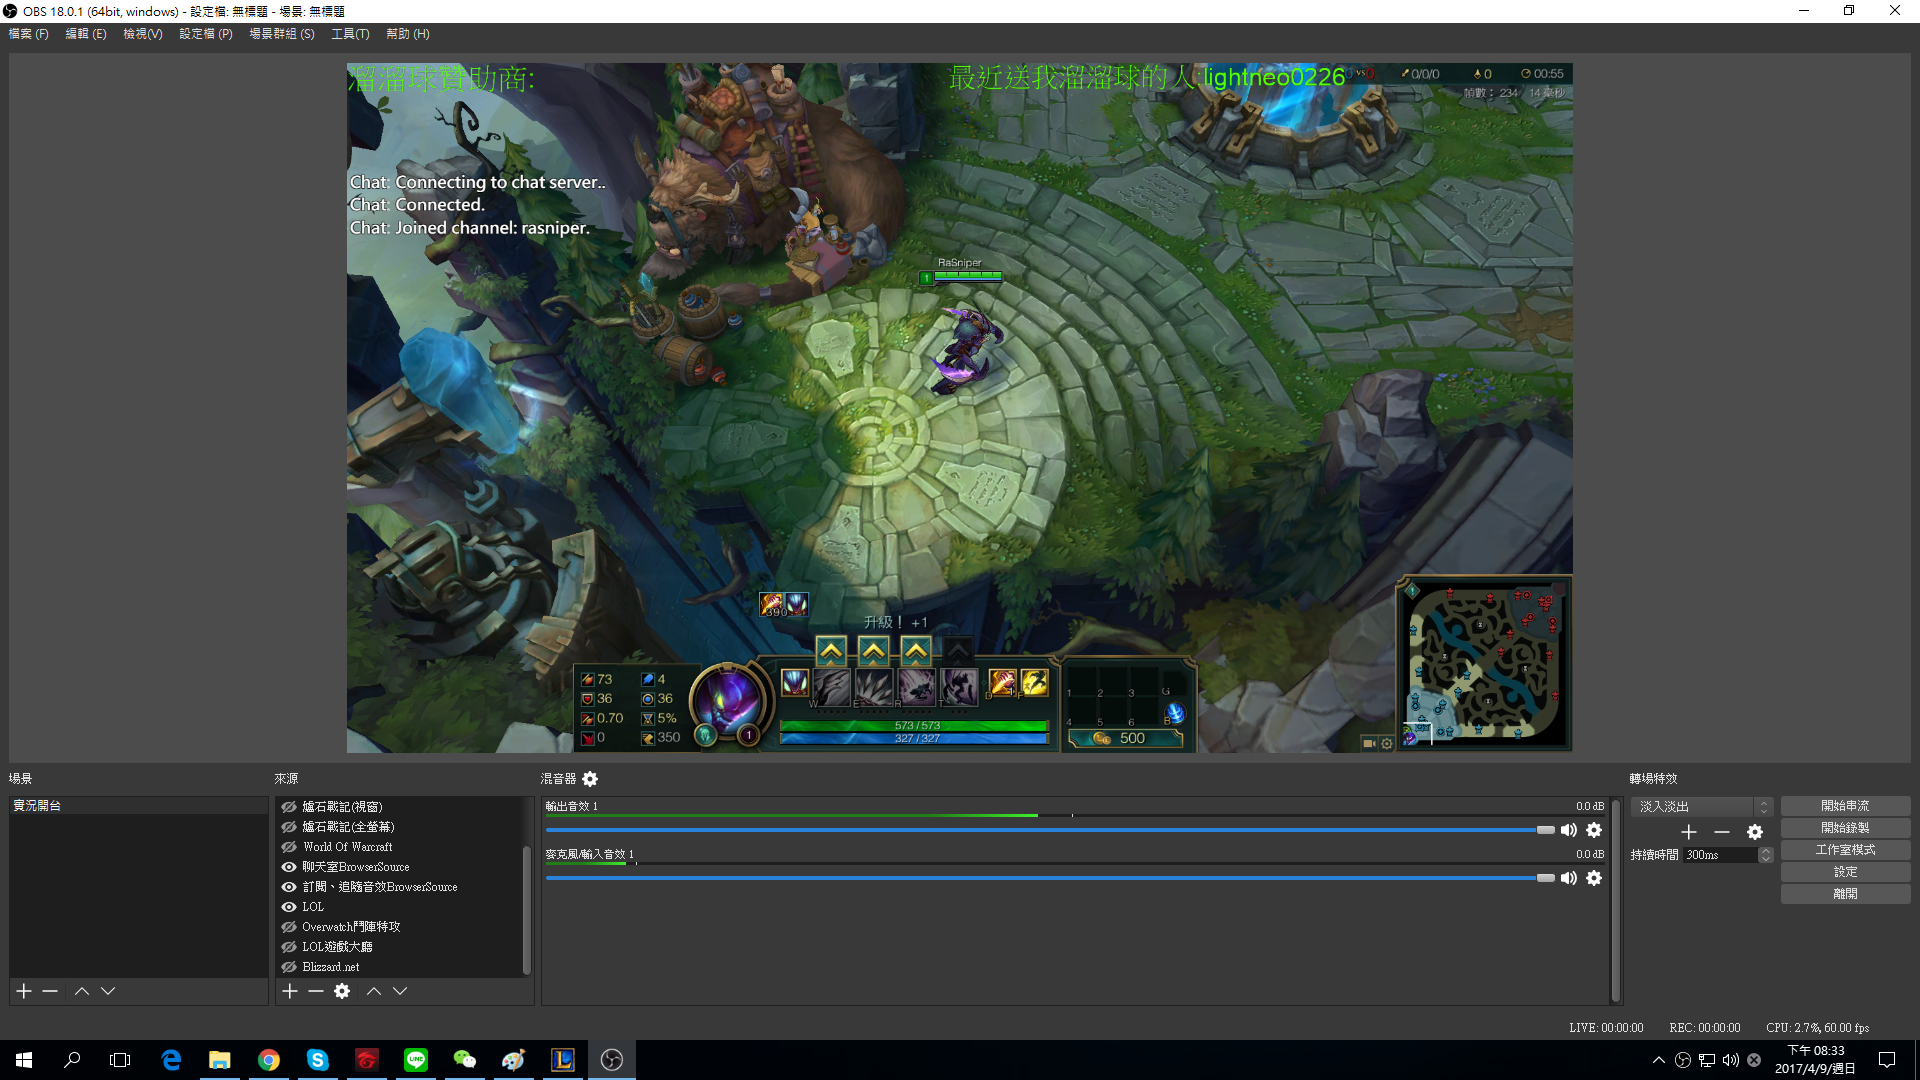
Task: Open OBS tray icon in system tray
Action: [1683, 1060]
